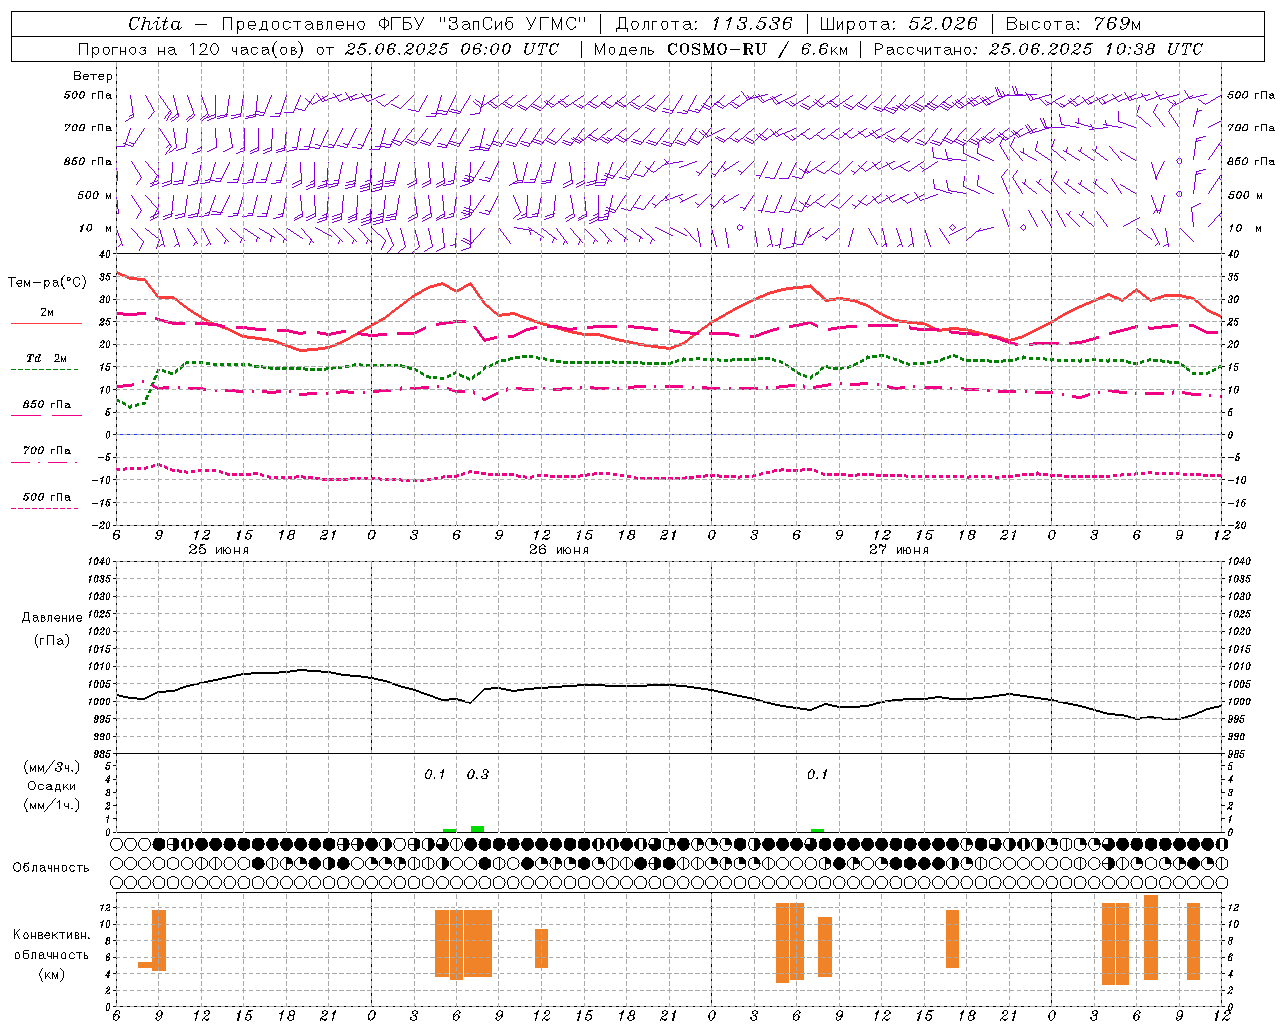Click the "Облачность" cloud cover label

51,867
